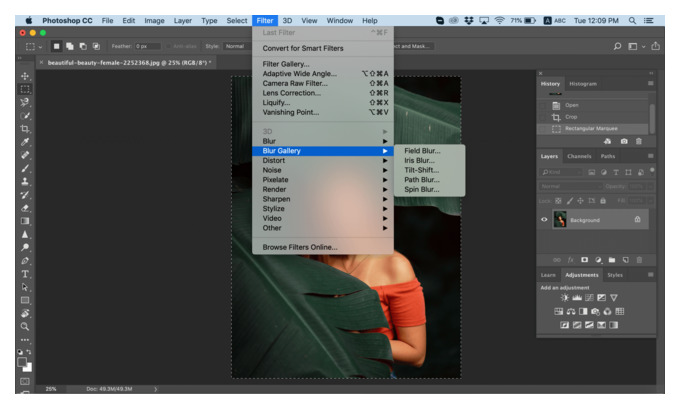The image size is (680, 409).
Task: Select the Dodge tool
Action: coord(25,247)
